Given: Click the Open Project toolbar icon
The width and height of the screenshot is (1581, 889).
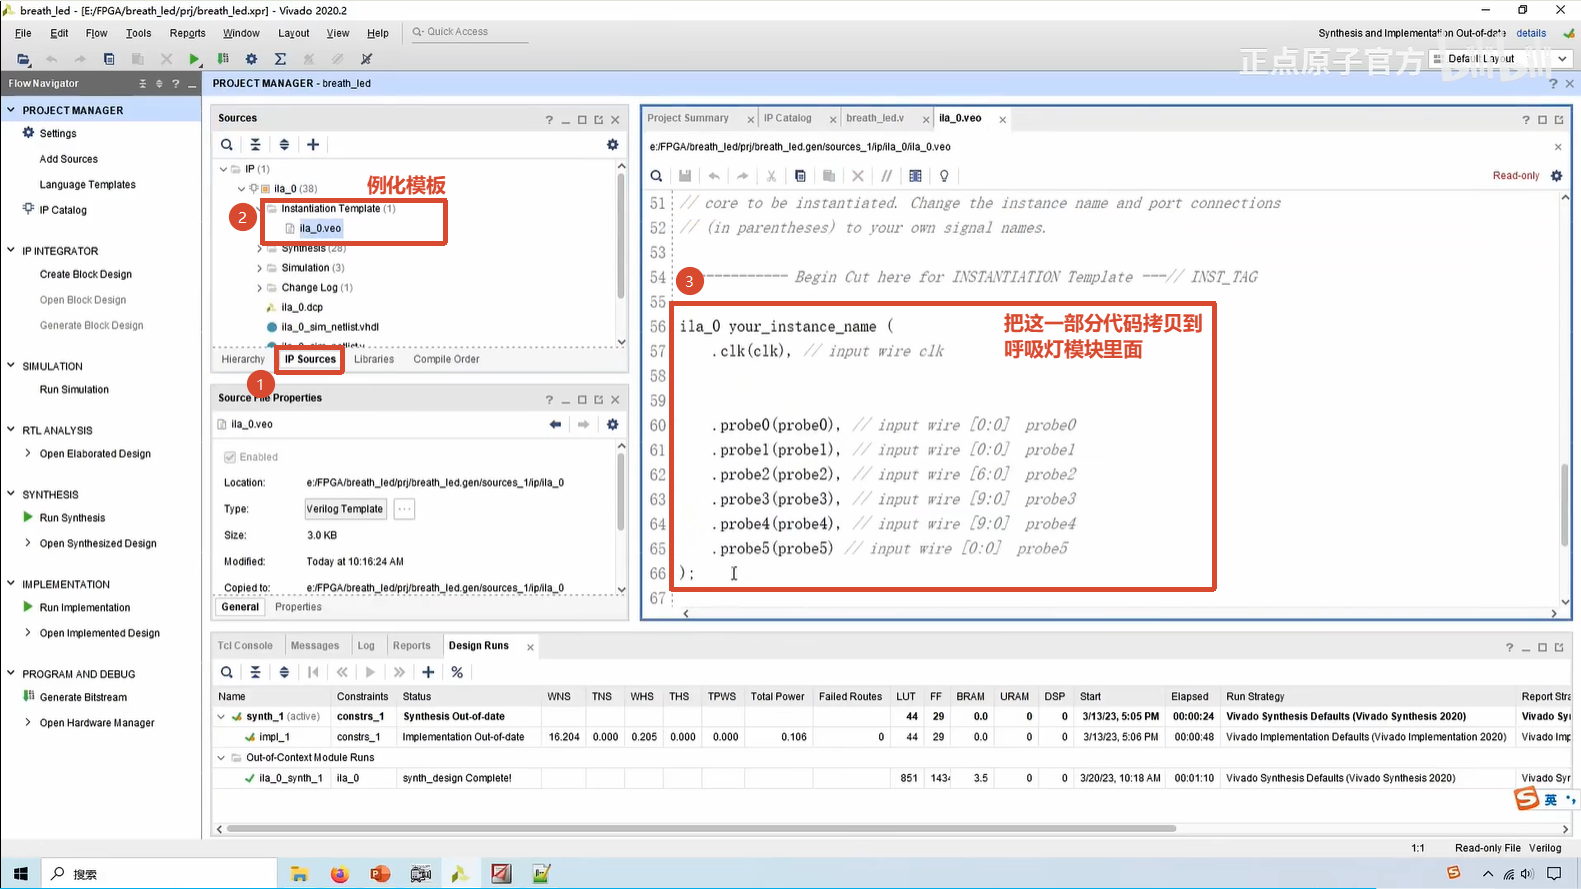Looking at the screenshot, I should pyautogui.click(x=23, y=59).
